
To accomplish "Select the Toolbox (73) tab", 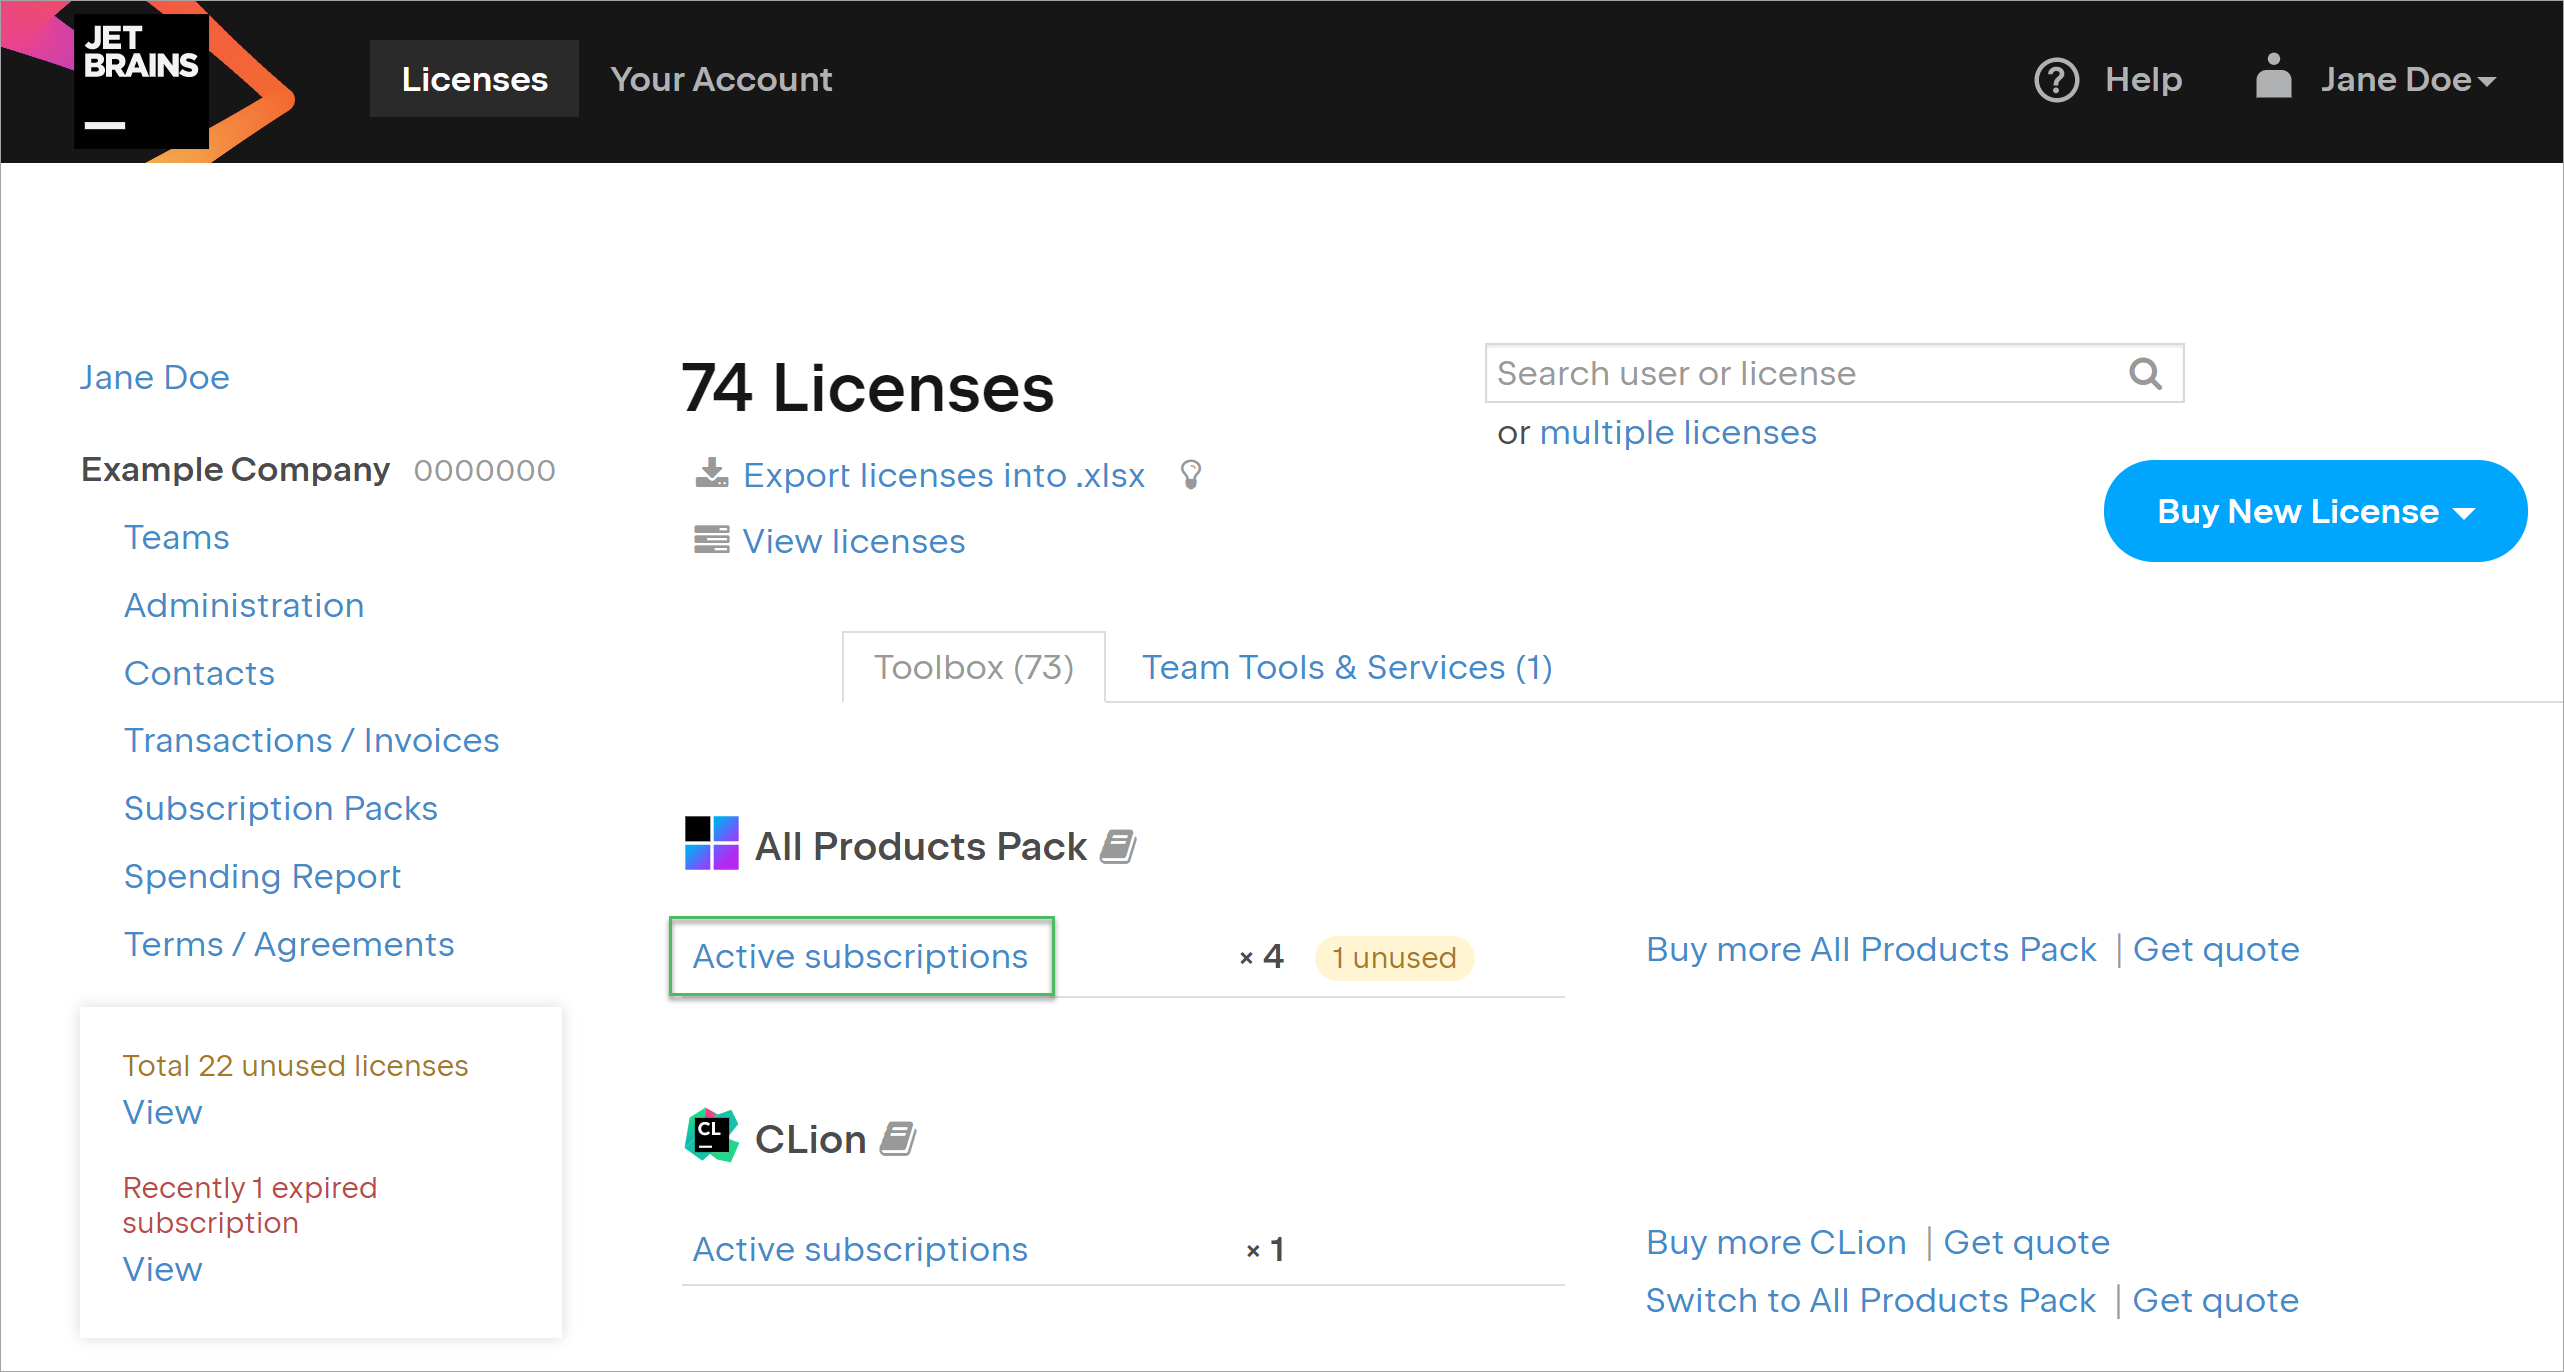I will (x=973, y=667).
